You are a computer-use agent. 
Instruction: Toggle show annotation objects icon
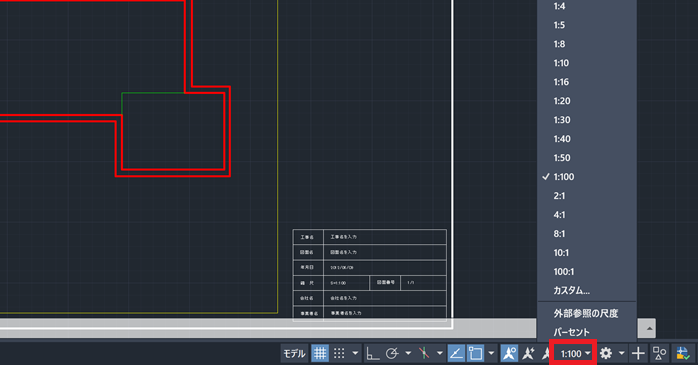pos(509,353)
